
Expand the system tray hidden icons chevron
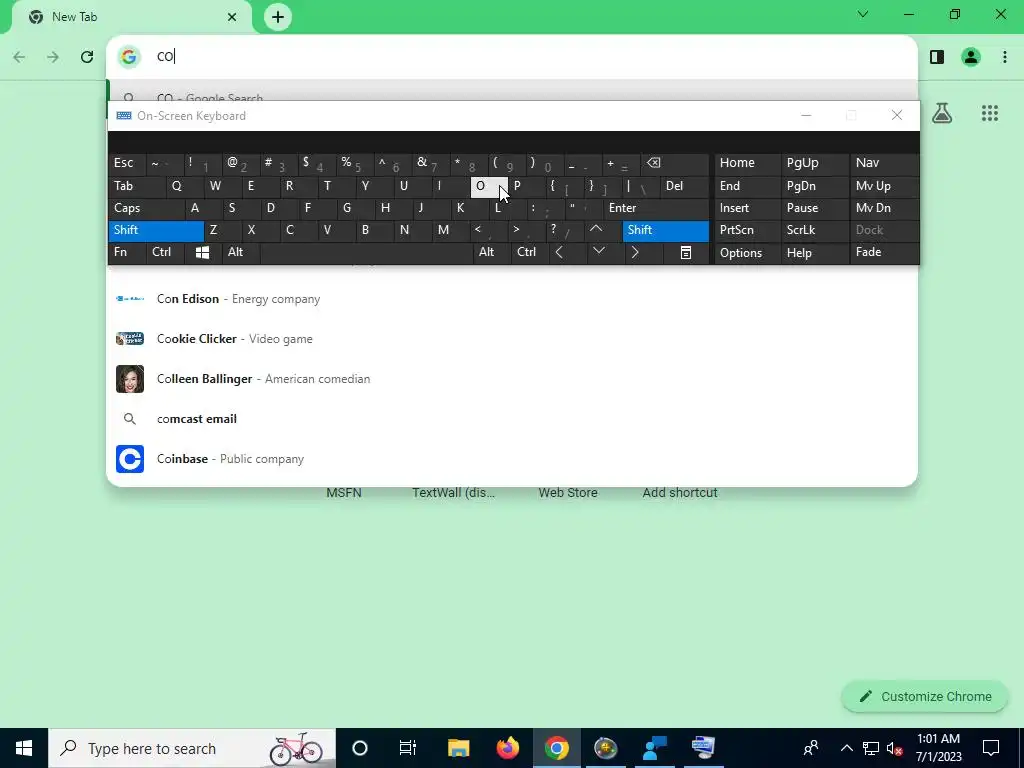[x=846, y=748]
